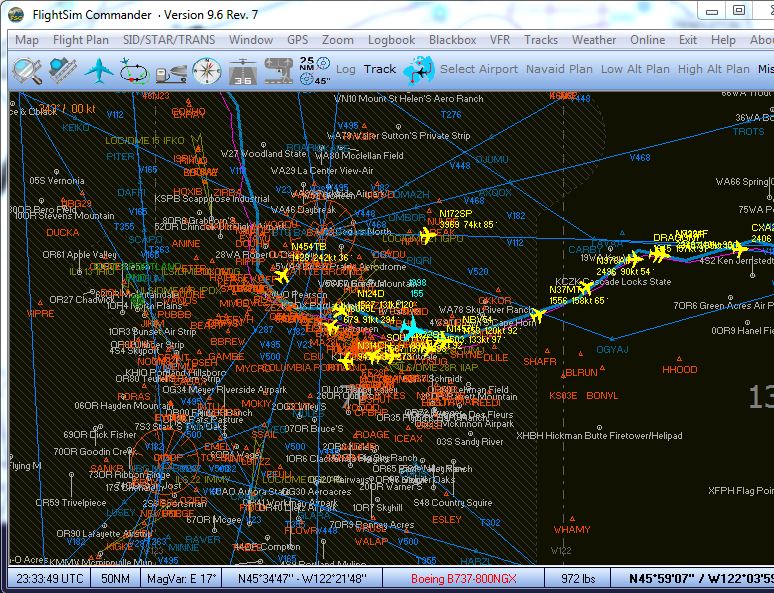Click the Boeing B737-800NGX status label
This screenshot has height=593, width=774.
(x=464, y=579)
